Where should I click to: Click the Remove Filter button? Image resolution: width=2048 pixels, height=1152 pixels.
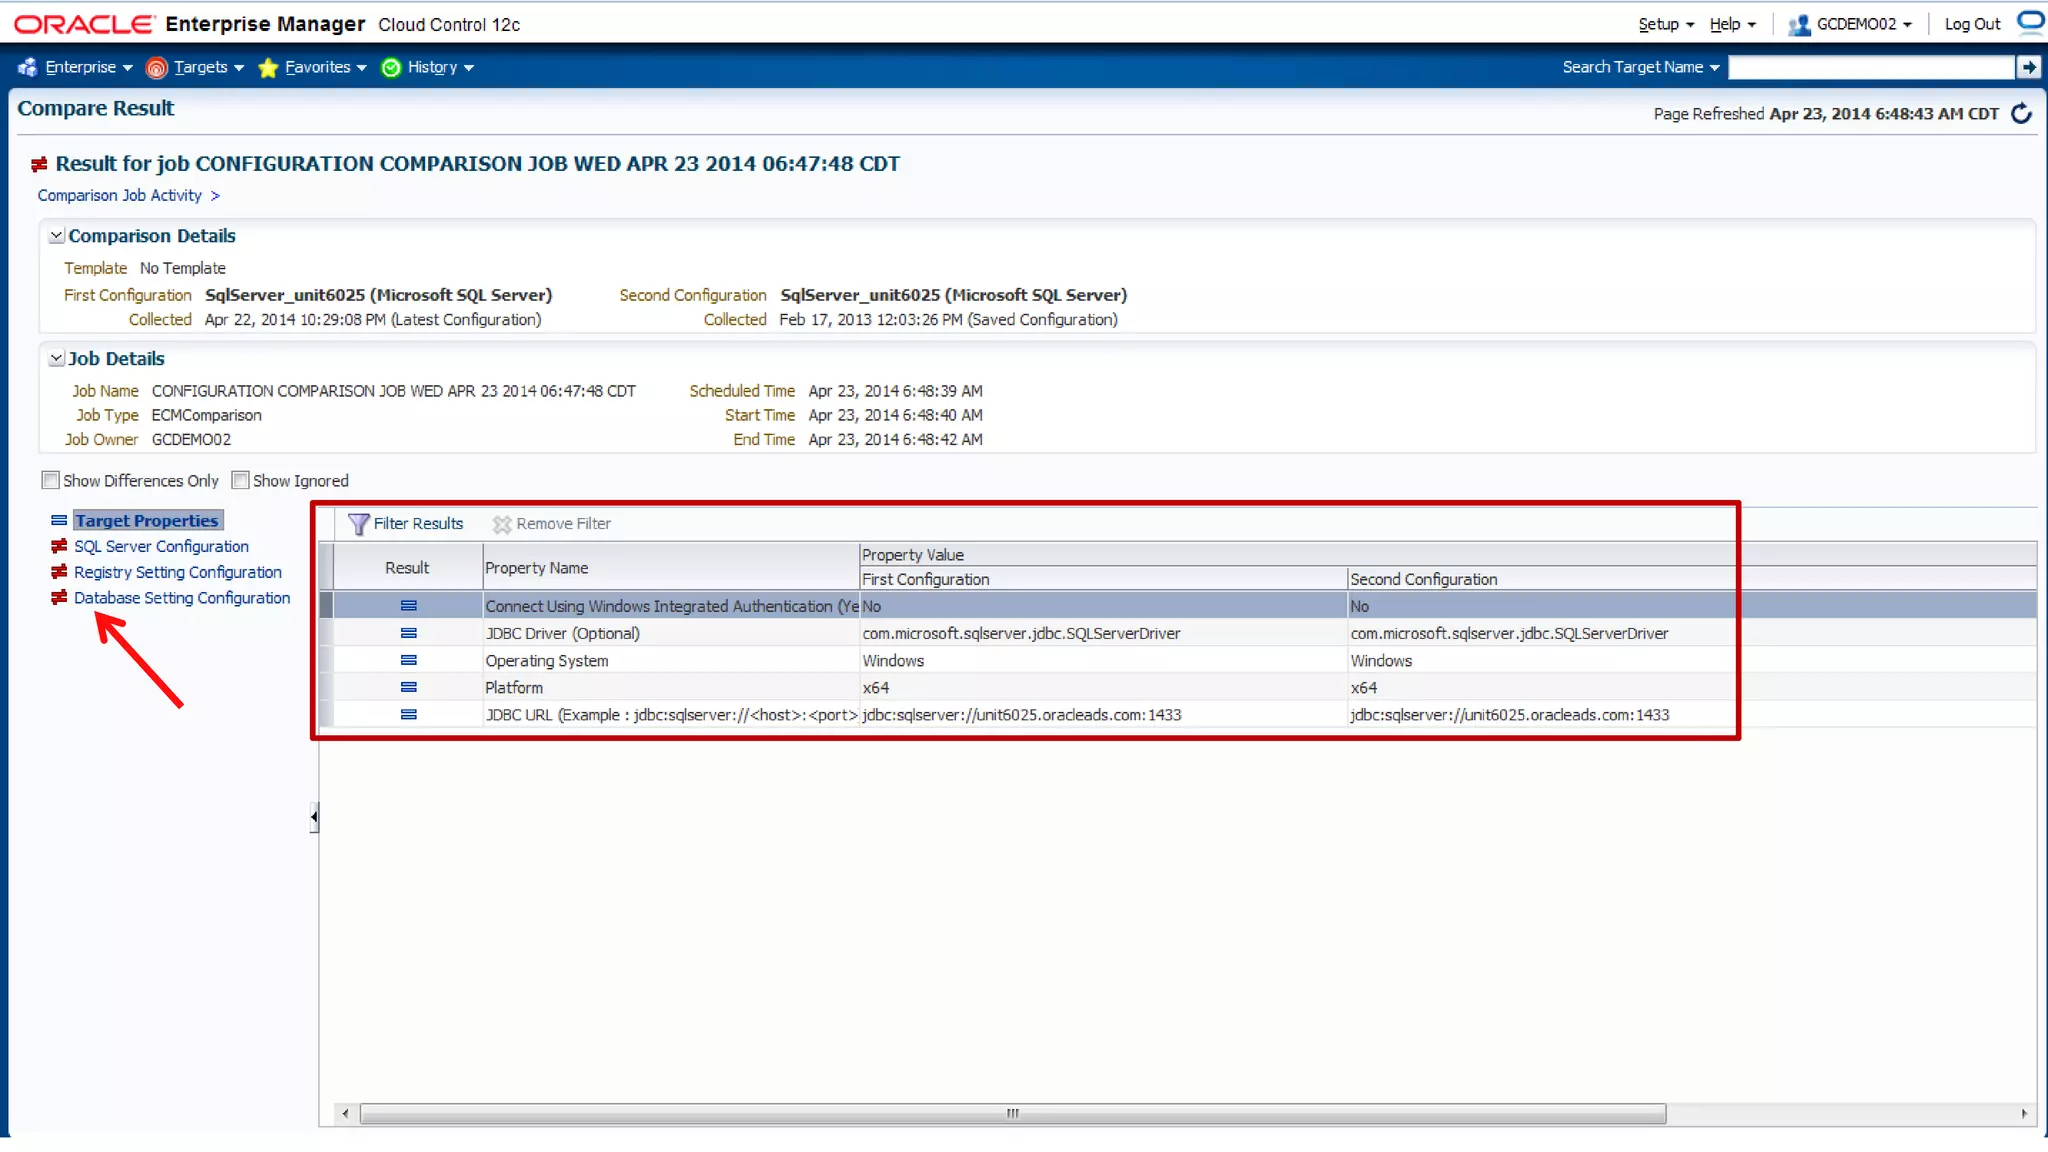(x=552, y=523)
